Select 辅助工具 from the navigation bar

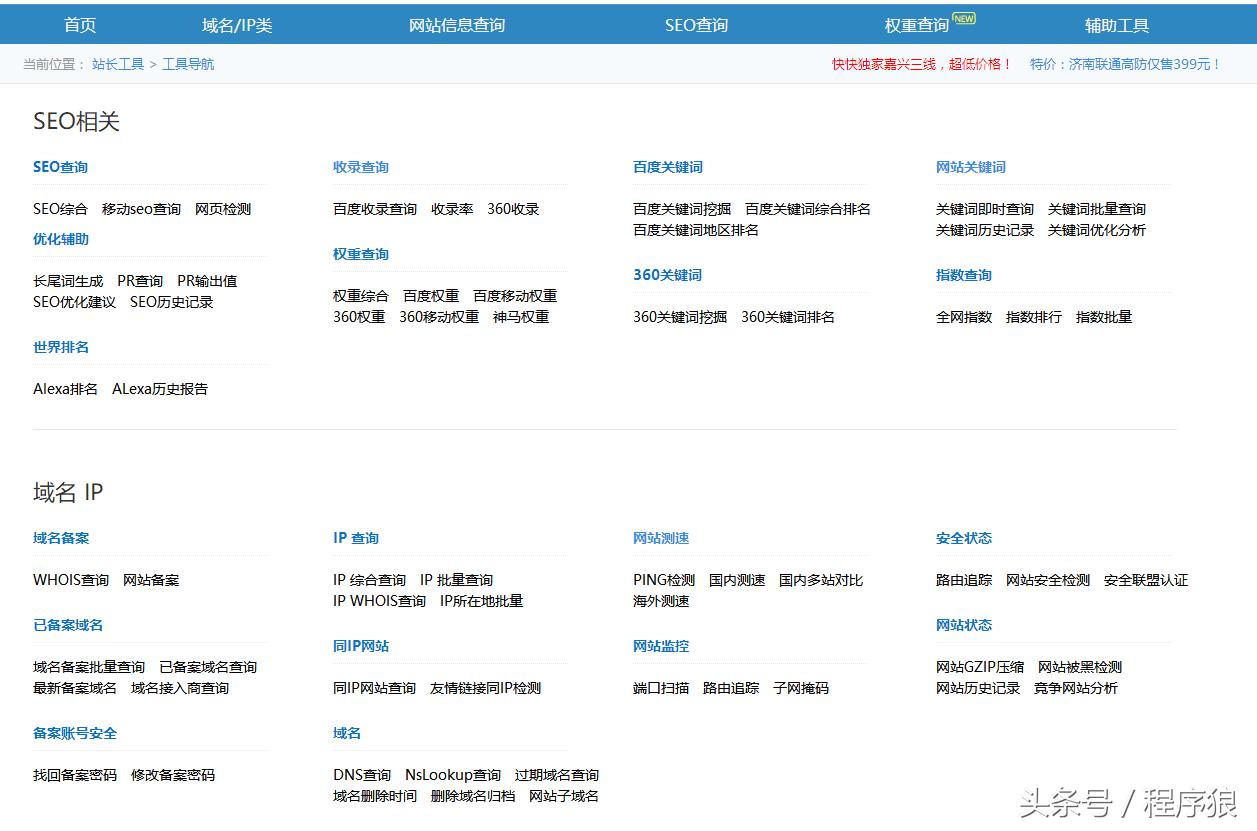pyautogui.click(x=1116, y=24)
